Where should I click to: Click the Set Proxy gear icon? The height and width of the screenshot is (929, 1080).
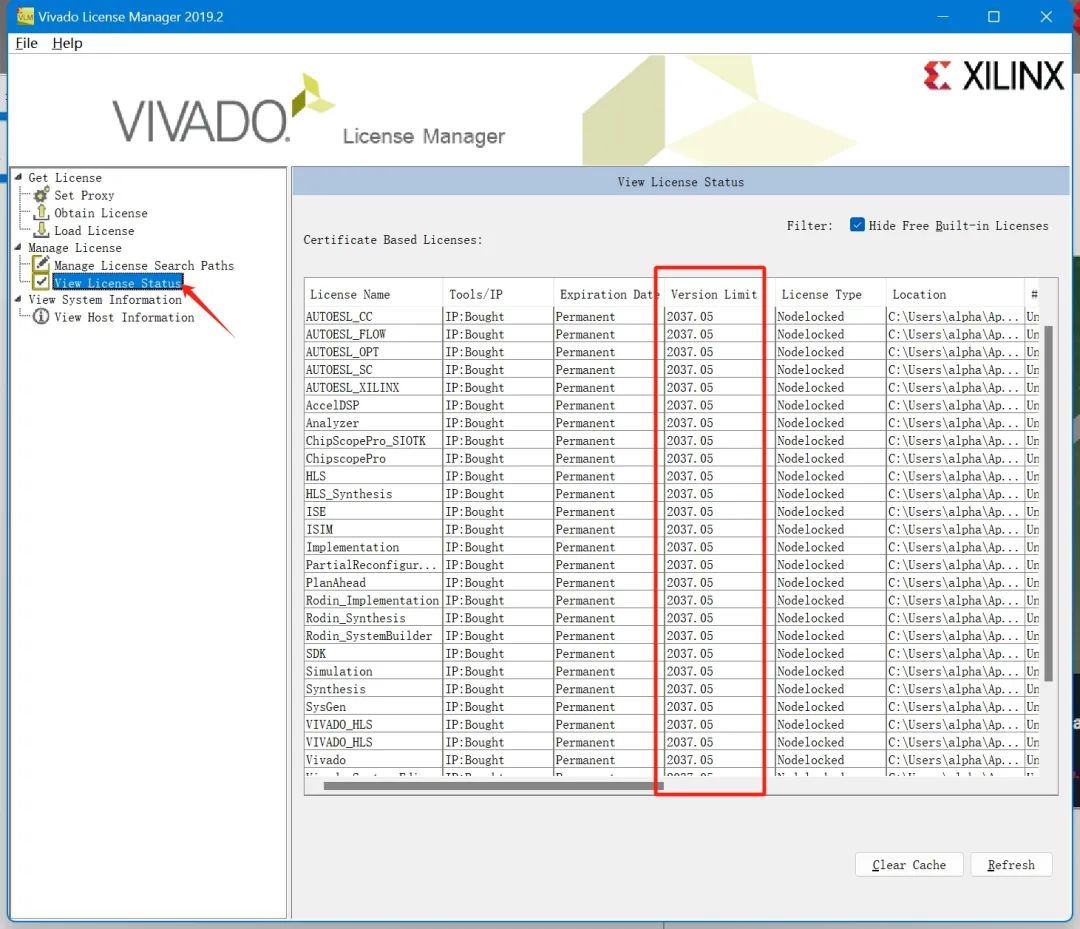click(x=41, y=195)
